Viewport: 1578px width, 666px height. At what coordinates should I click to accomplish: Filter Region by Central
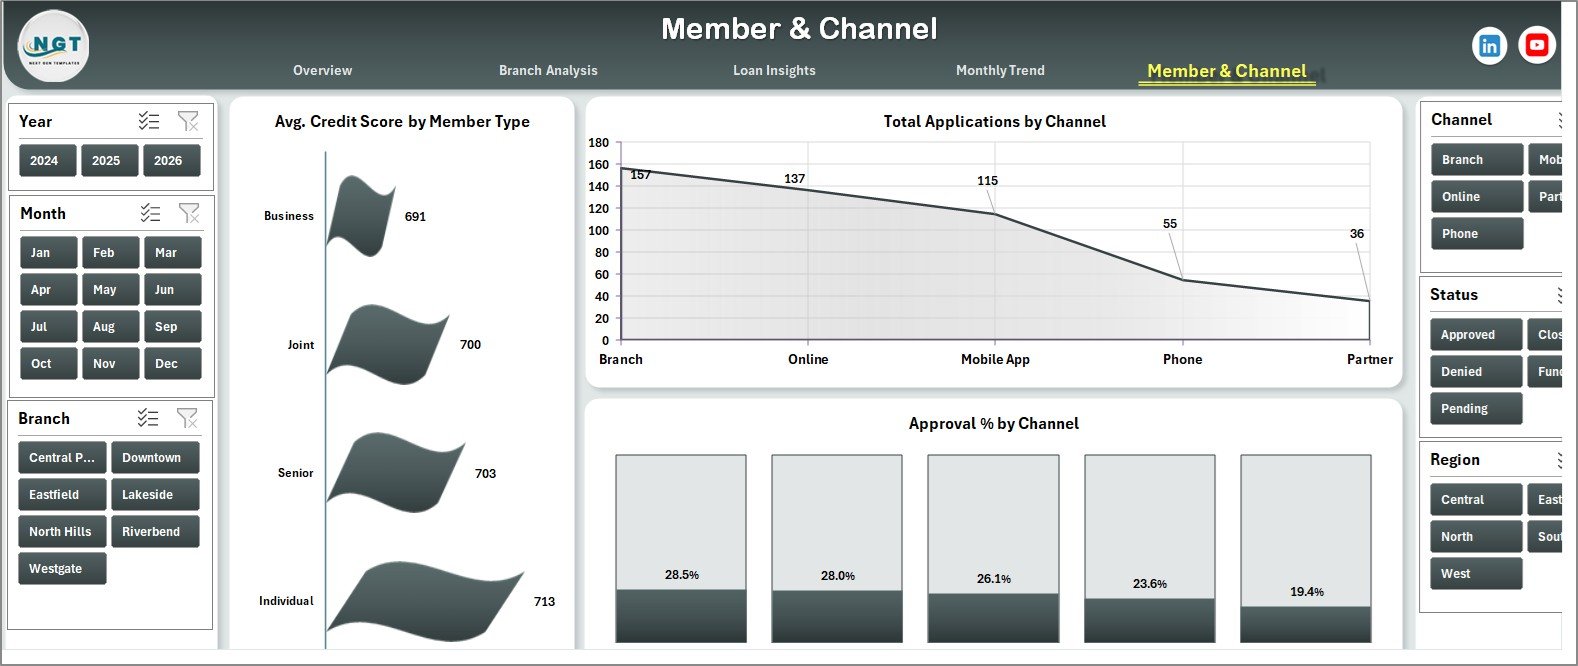point(1476,499)
